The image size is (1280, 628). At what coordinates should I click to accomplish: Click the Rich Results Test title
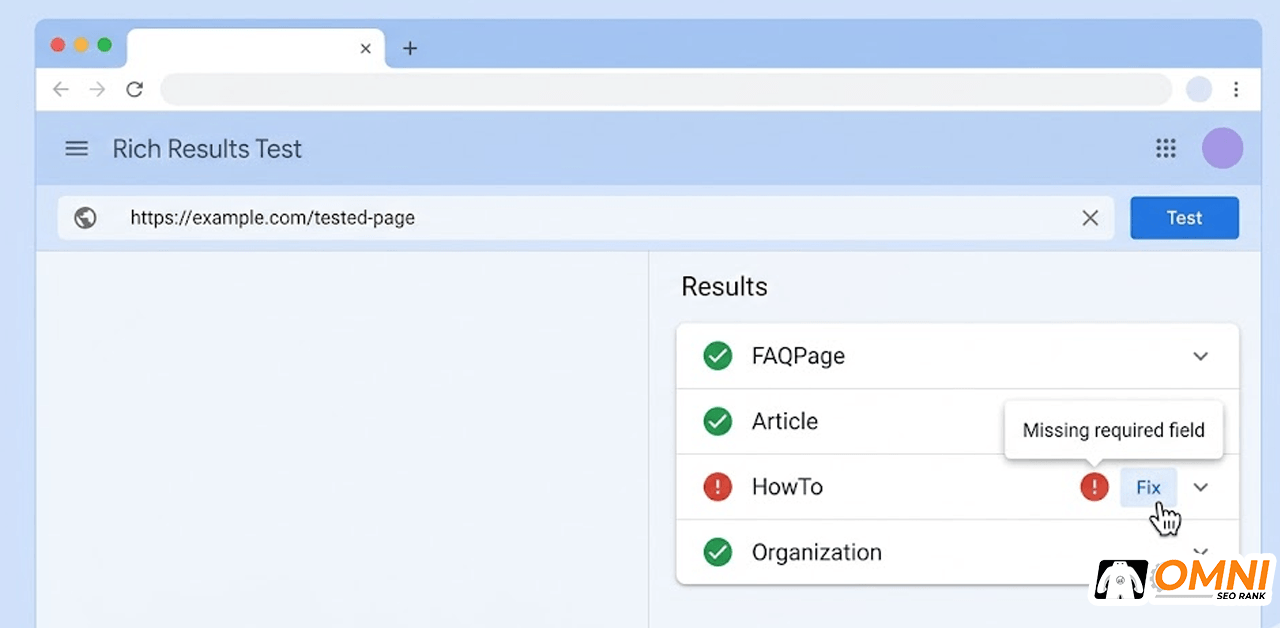coord(207,149)
